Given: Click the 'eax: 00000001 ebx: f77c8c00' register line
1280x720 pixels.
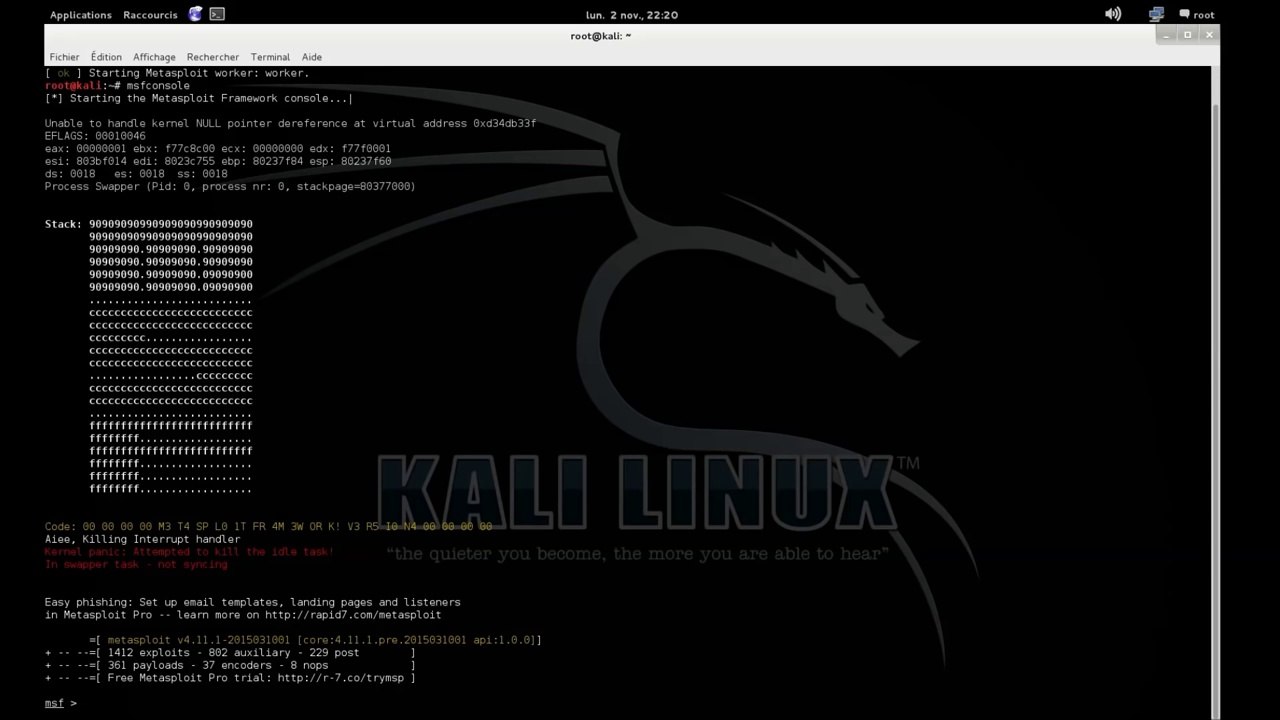Looking at the screenshot, I should (218, 149).
